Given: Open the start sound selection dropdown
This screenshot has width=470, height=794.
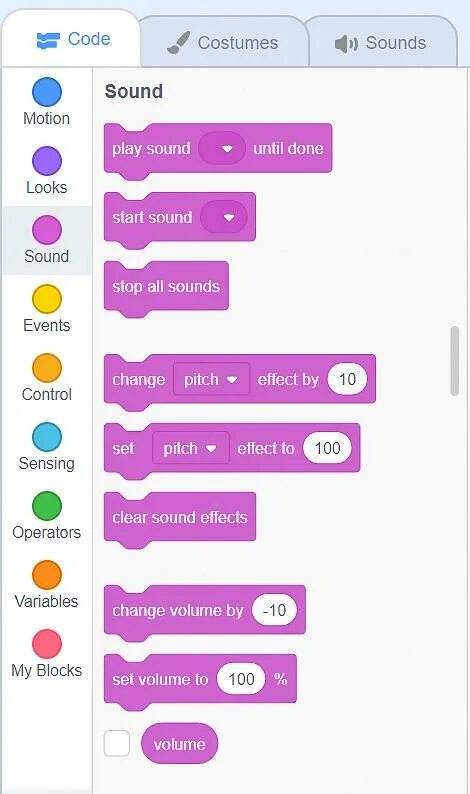Looking at the screenshot, I should (x=224, y=217).
